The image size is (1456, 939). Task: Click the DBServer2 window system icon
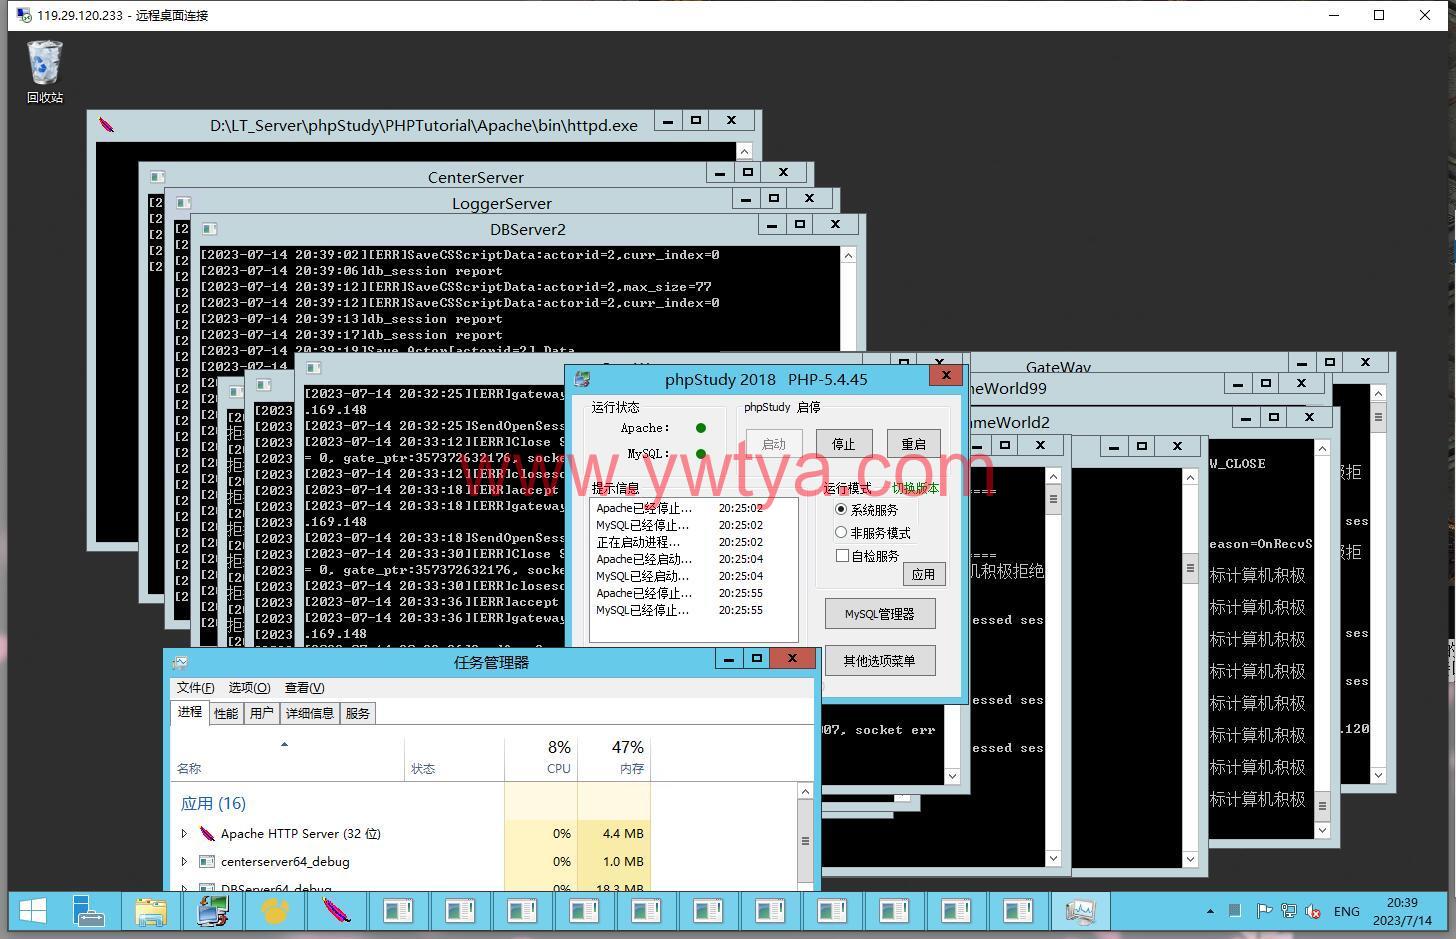point(209,229)
